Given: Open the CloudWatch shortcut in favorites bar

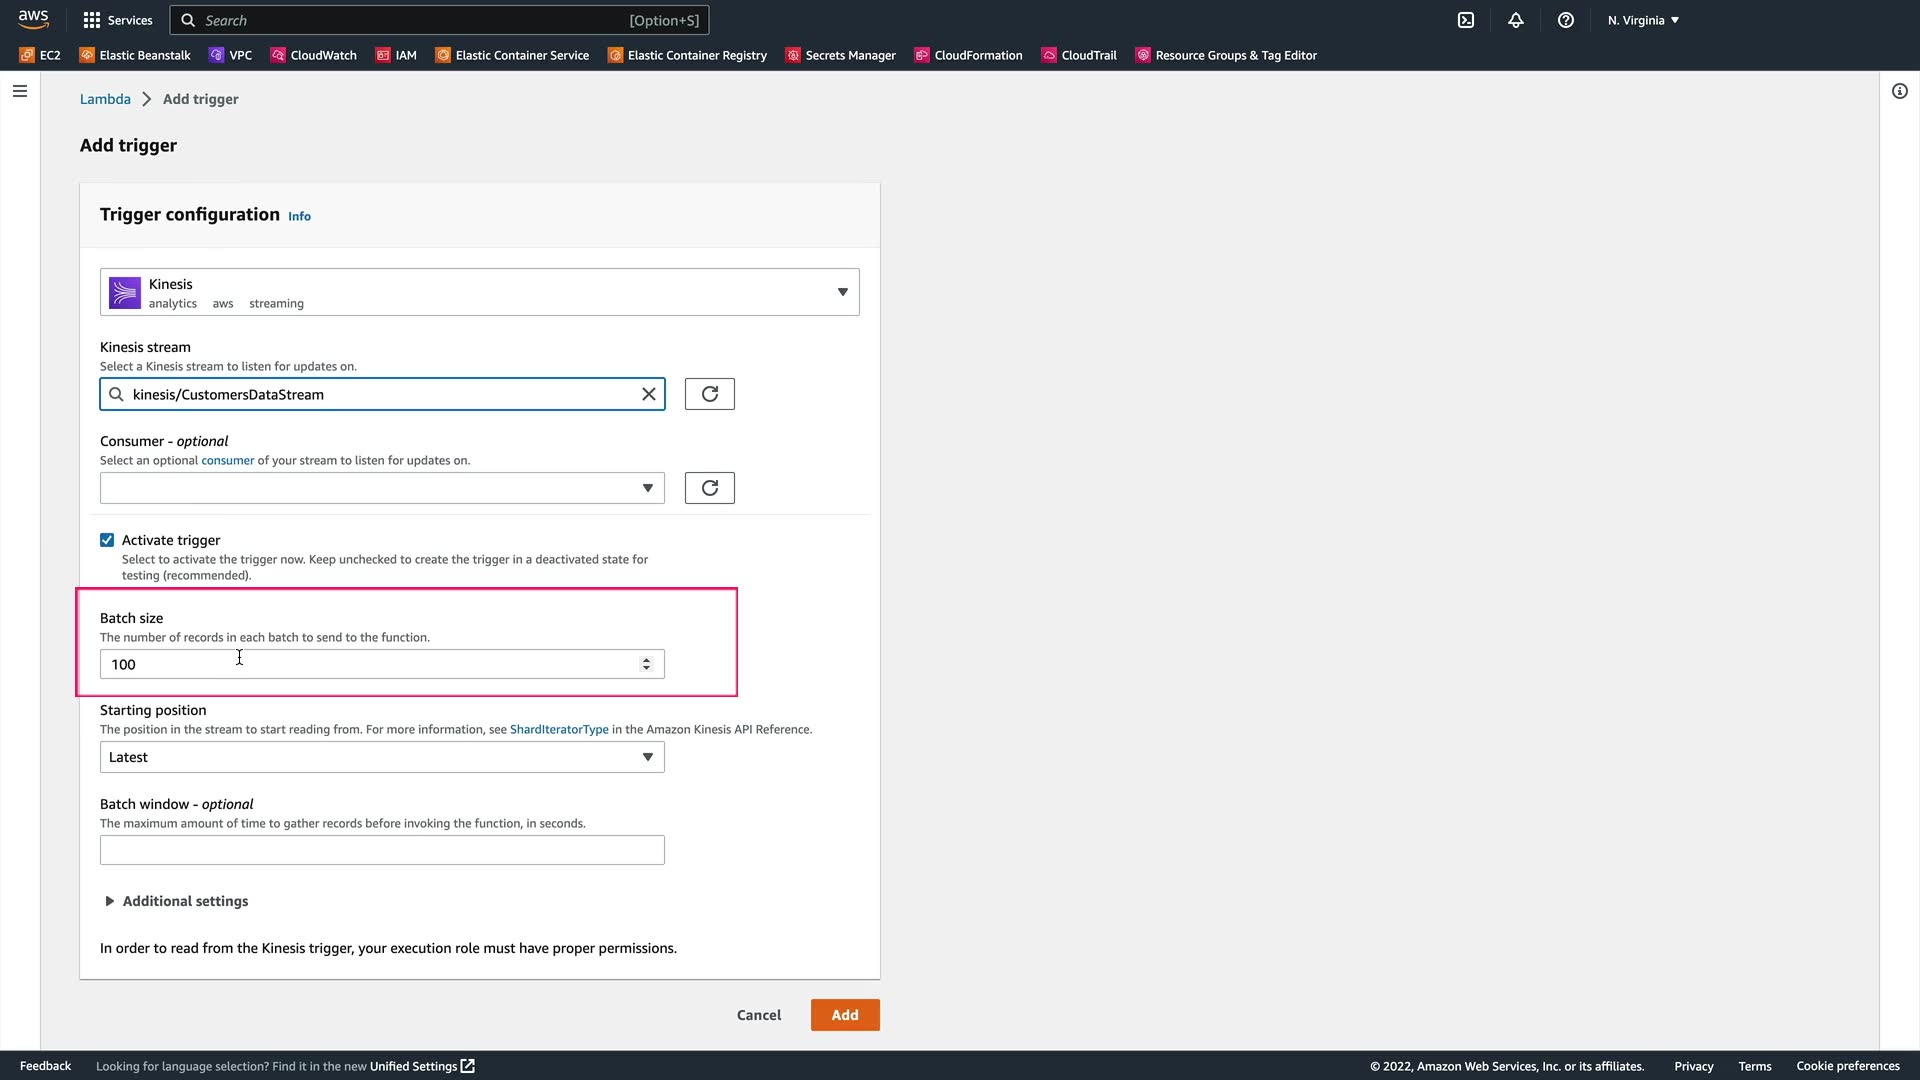Looking at the screenshot, I should (313, 55).
